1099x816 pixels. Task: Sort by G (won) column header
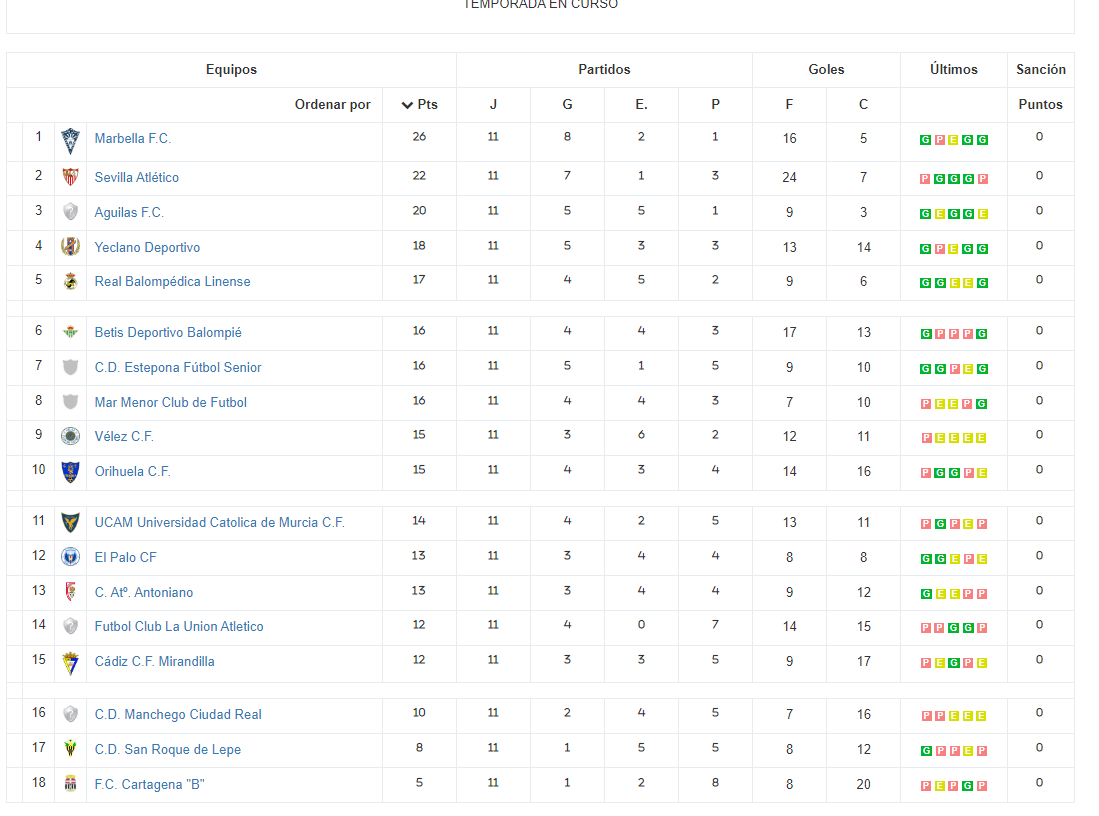click(568, 104)
